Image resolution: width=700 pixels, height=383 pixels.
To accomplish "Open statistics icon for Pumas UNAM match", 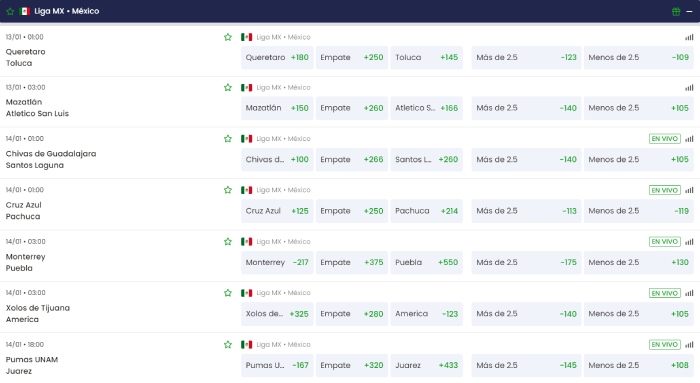I will (689, 345).
